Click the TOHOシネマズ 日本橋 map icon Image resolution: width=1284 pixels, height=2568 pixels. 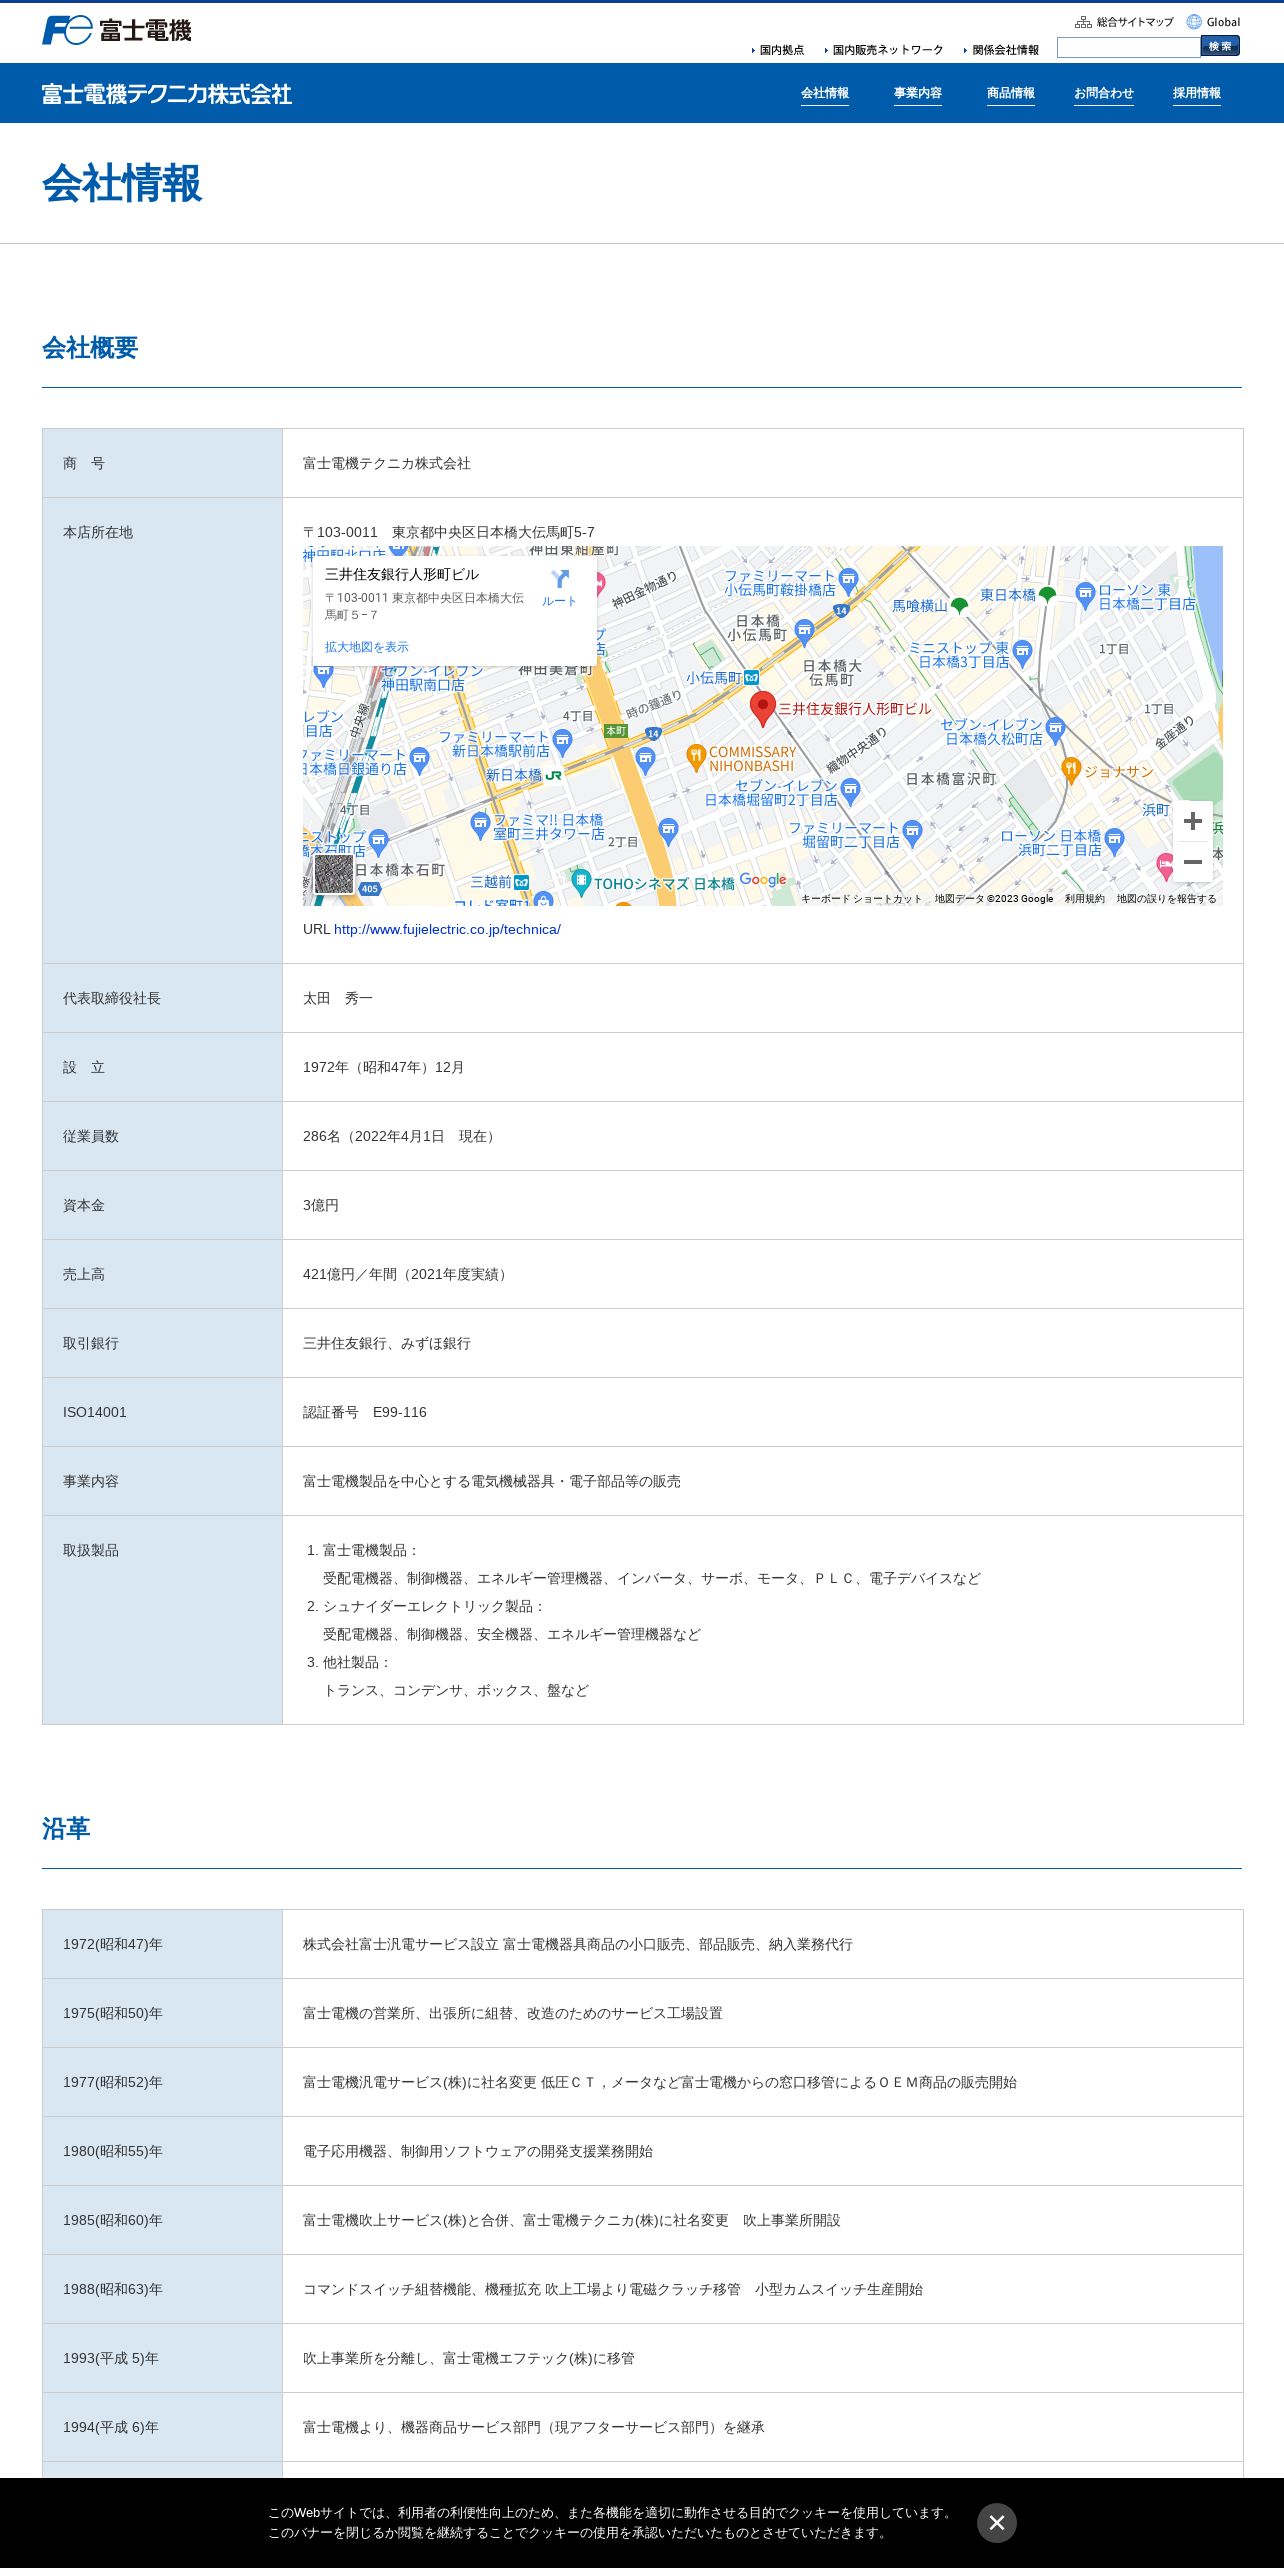point(581,881)
